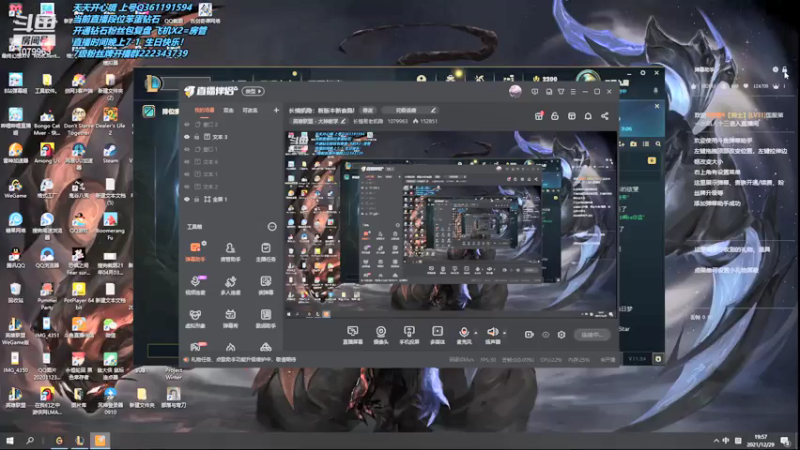The image size is (800, 450).
Task: Show the 文本 2 layer
Action: (x=187, y=187)
